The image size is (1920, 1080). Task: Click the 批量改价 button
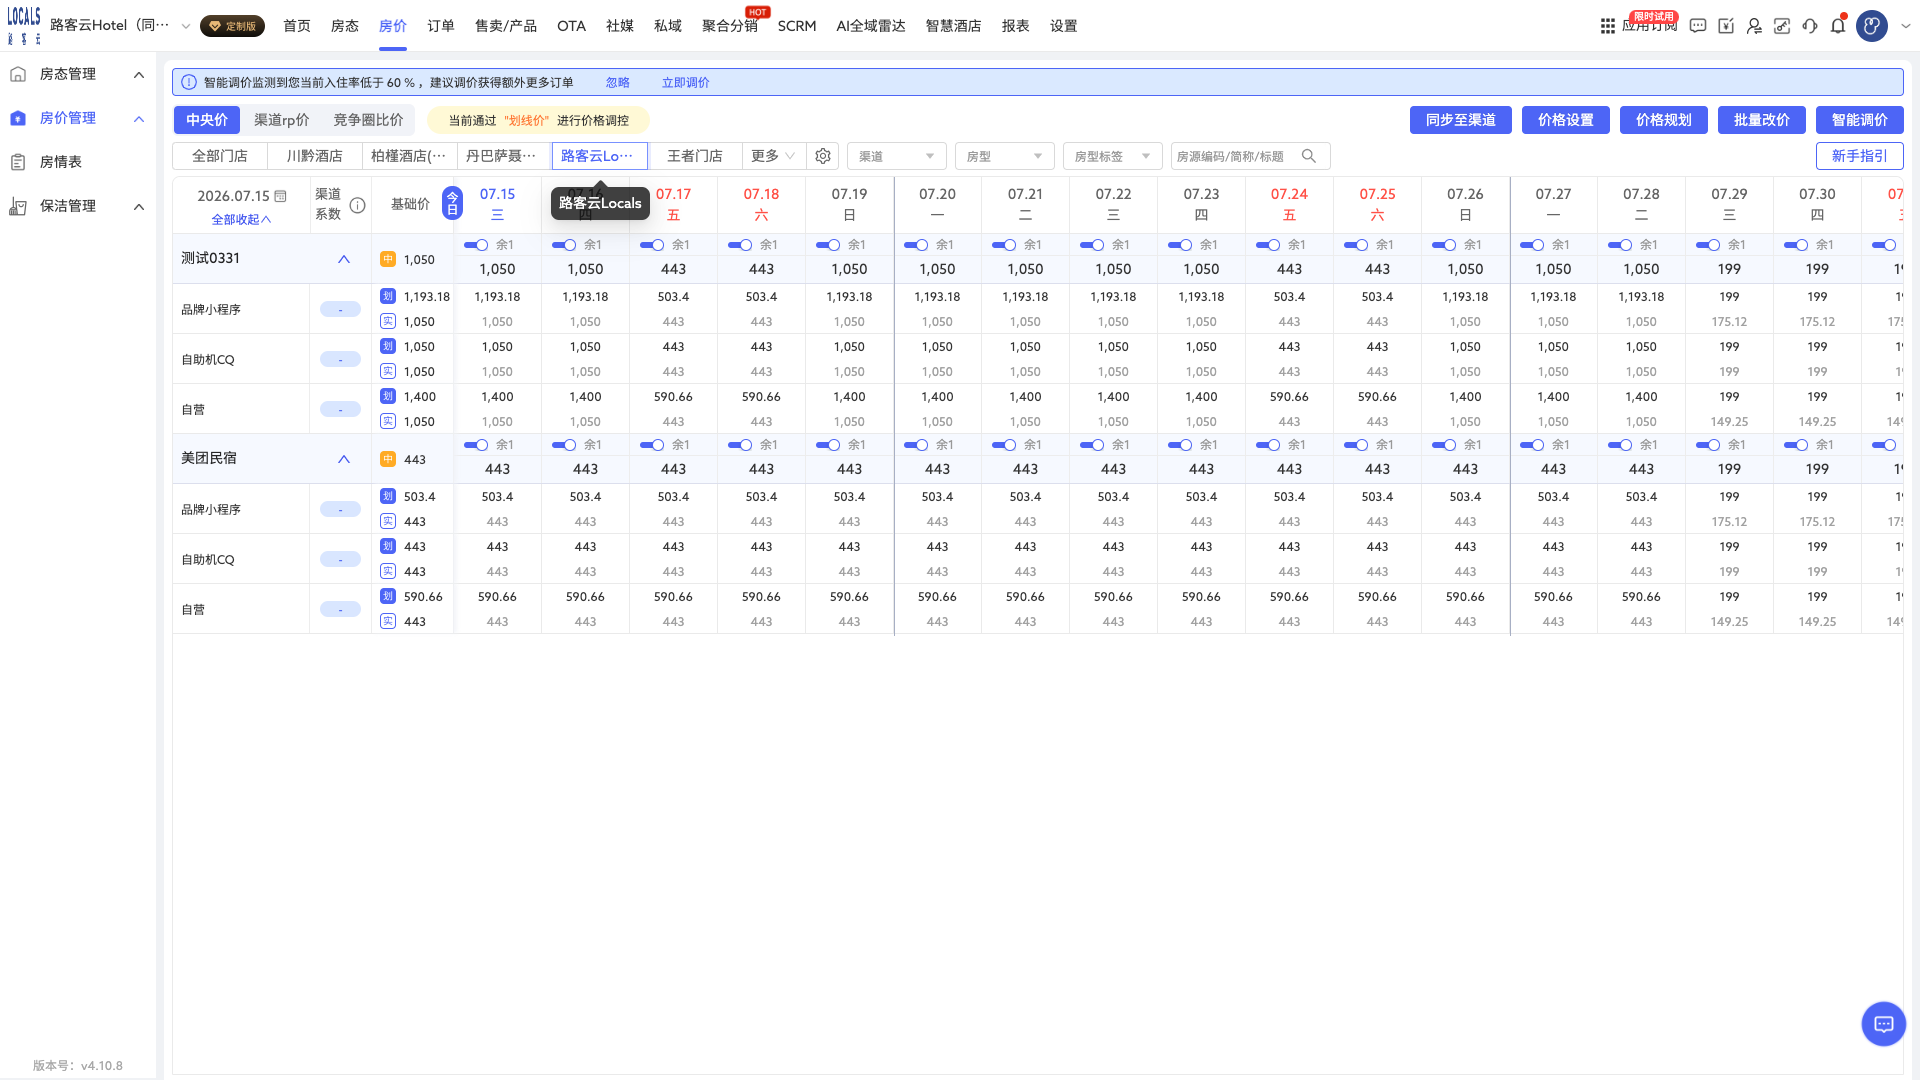click(1762, 120)
